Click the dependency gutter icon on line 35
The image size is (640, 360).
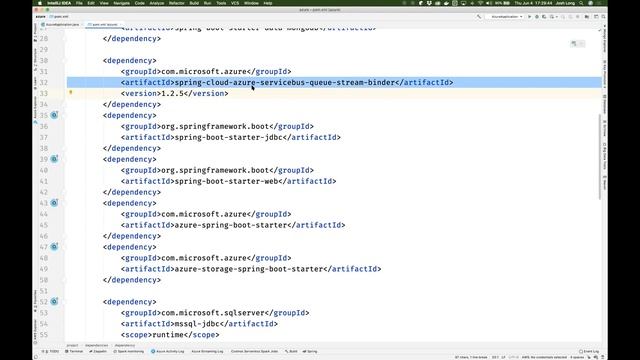coord(54,115)
